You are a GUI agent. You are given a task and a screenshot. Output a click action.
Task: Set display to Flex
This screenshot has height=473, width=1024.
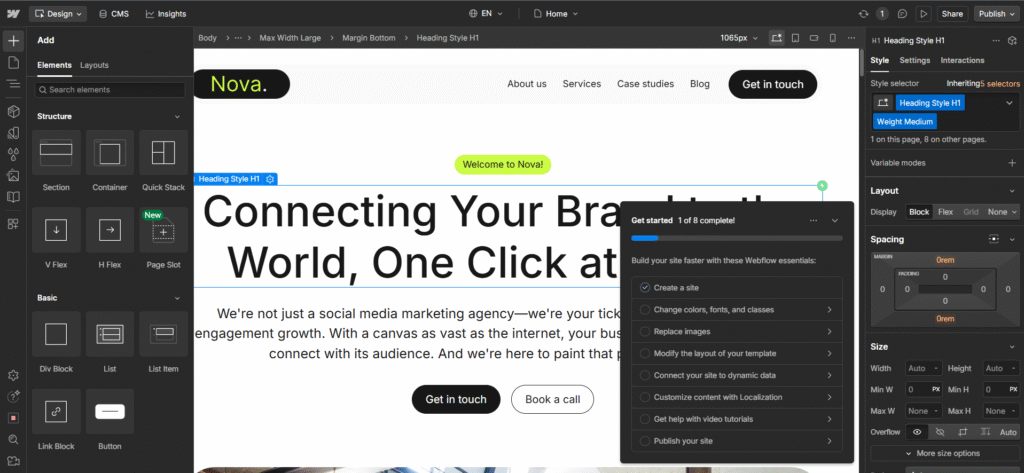[x=945, y=212]
